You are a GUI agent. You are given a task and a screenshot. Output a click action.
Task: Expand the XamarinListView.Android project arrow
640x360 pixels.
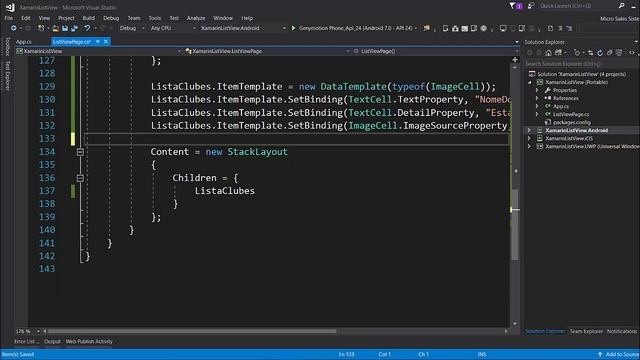[529, 130]
